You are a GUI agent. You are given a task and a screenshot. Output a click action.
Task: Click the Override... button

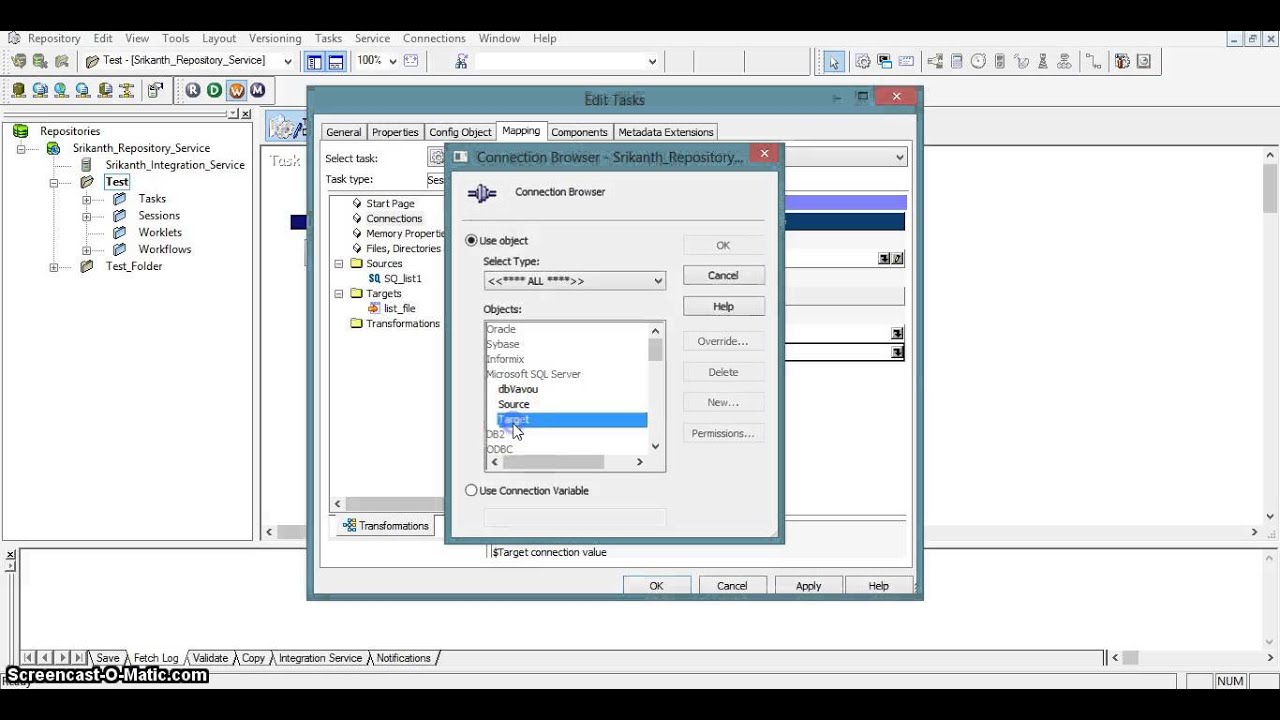pos(723,342)
